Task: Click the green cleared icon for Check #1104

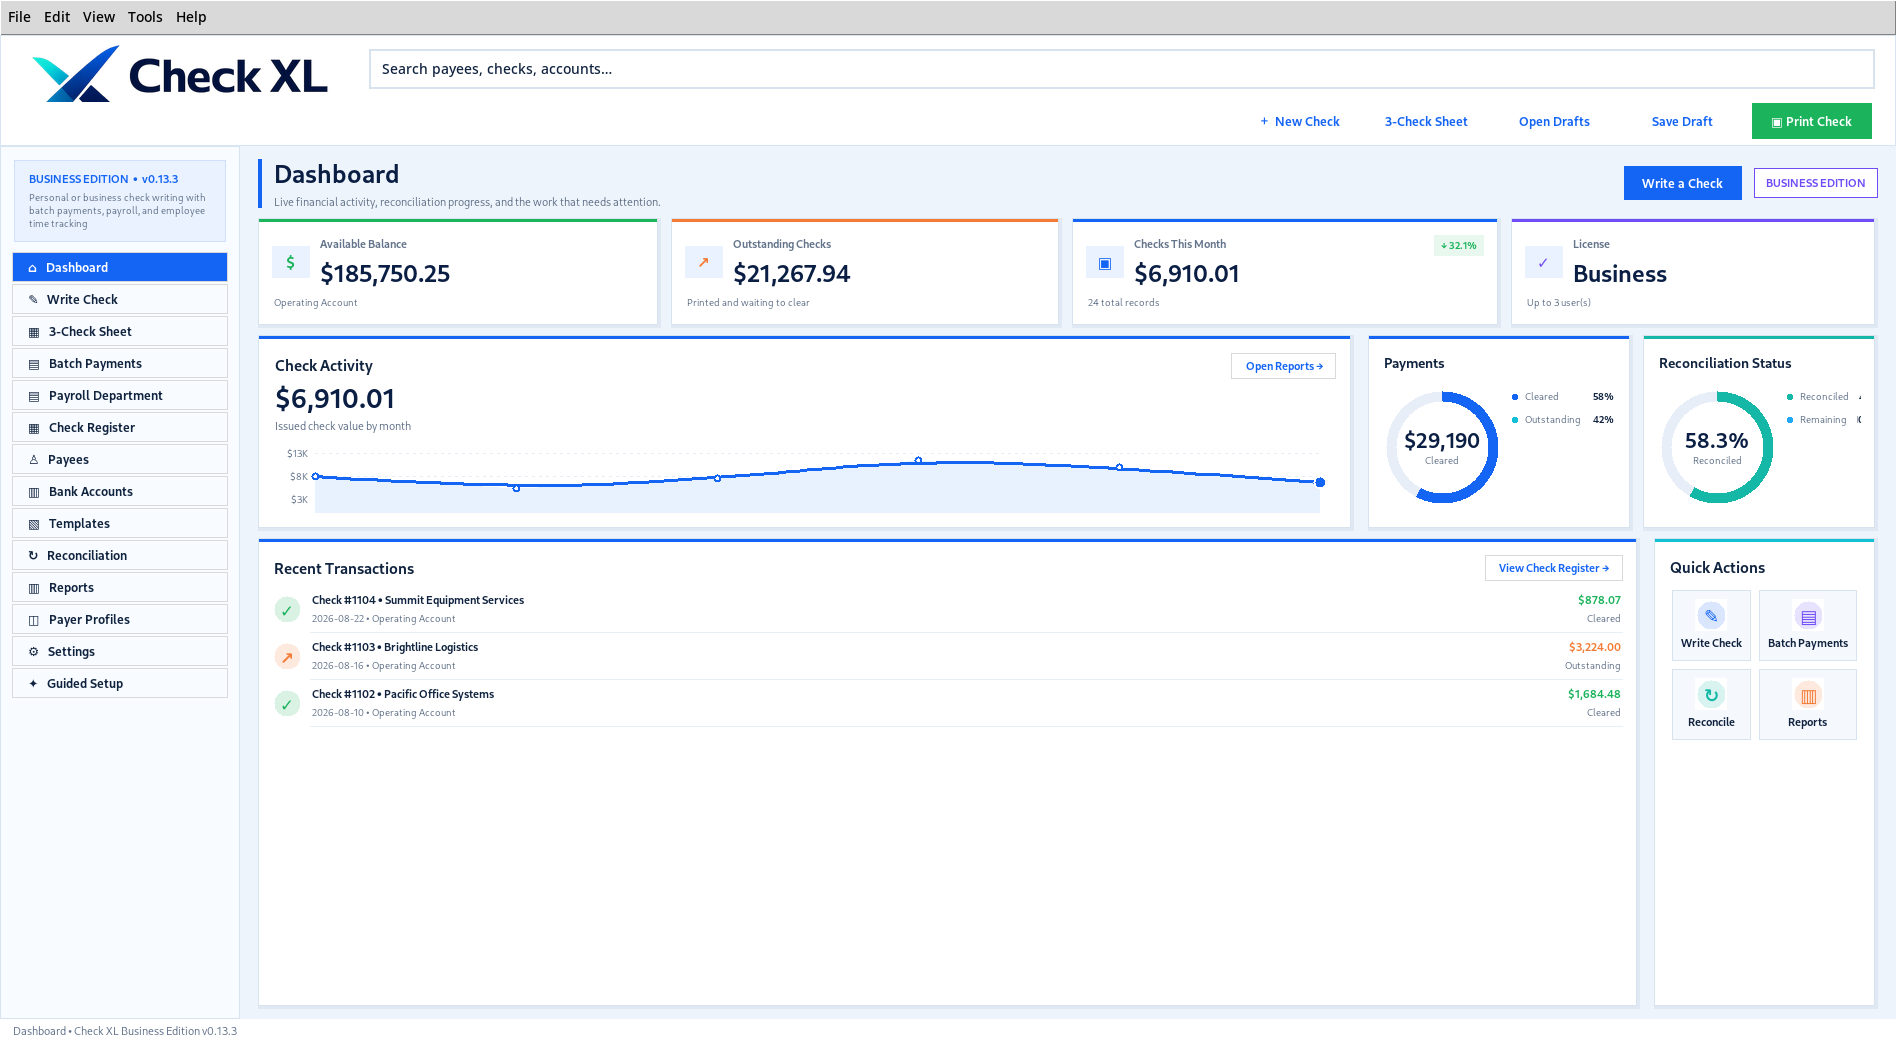Action: (x=287, y=609)
